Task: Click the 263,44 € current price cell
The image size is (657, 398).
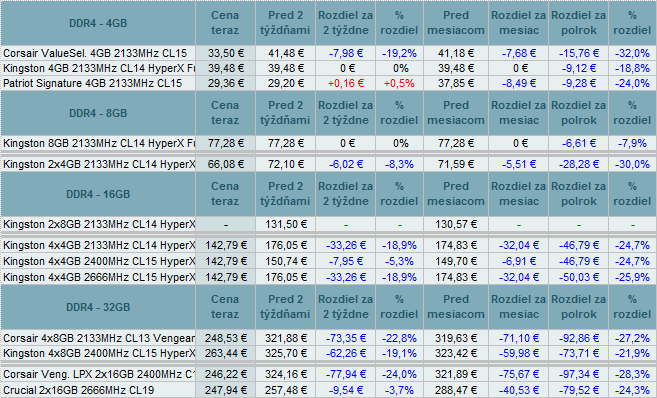Action: tap(225, 354)
